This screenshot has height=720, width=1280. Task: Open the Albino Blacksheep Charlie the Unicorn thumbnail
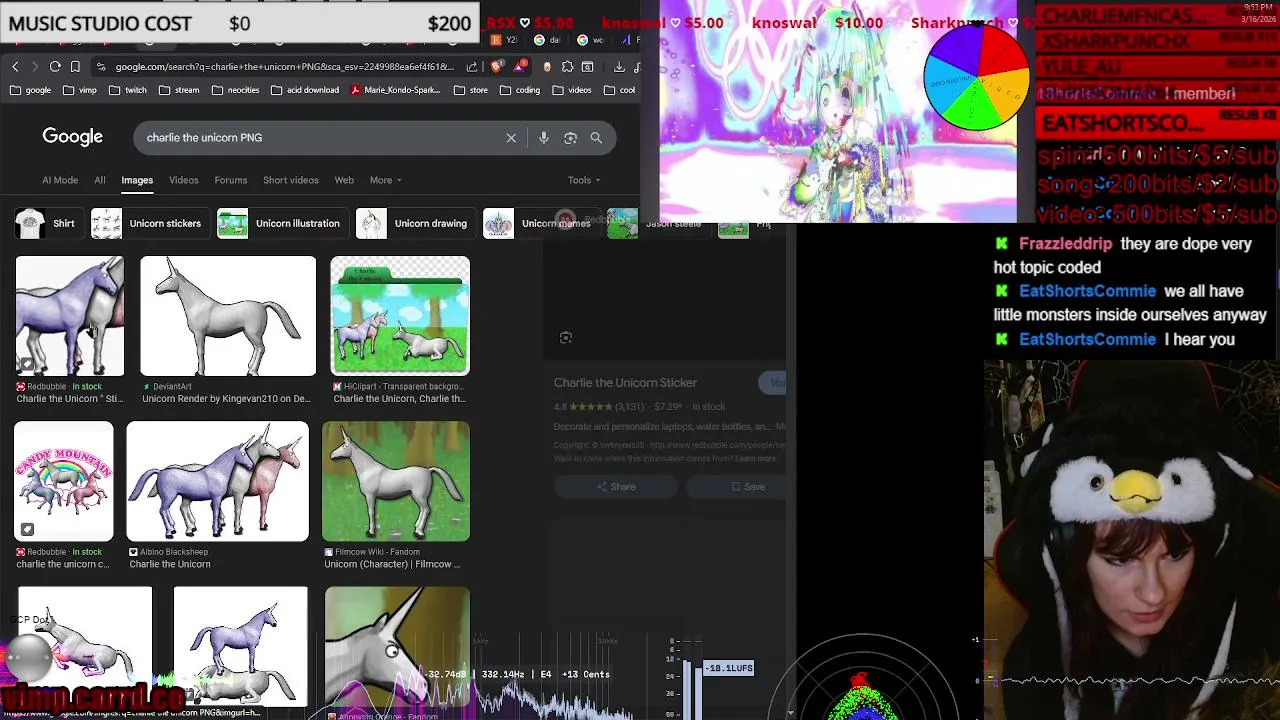[218, 481]
